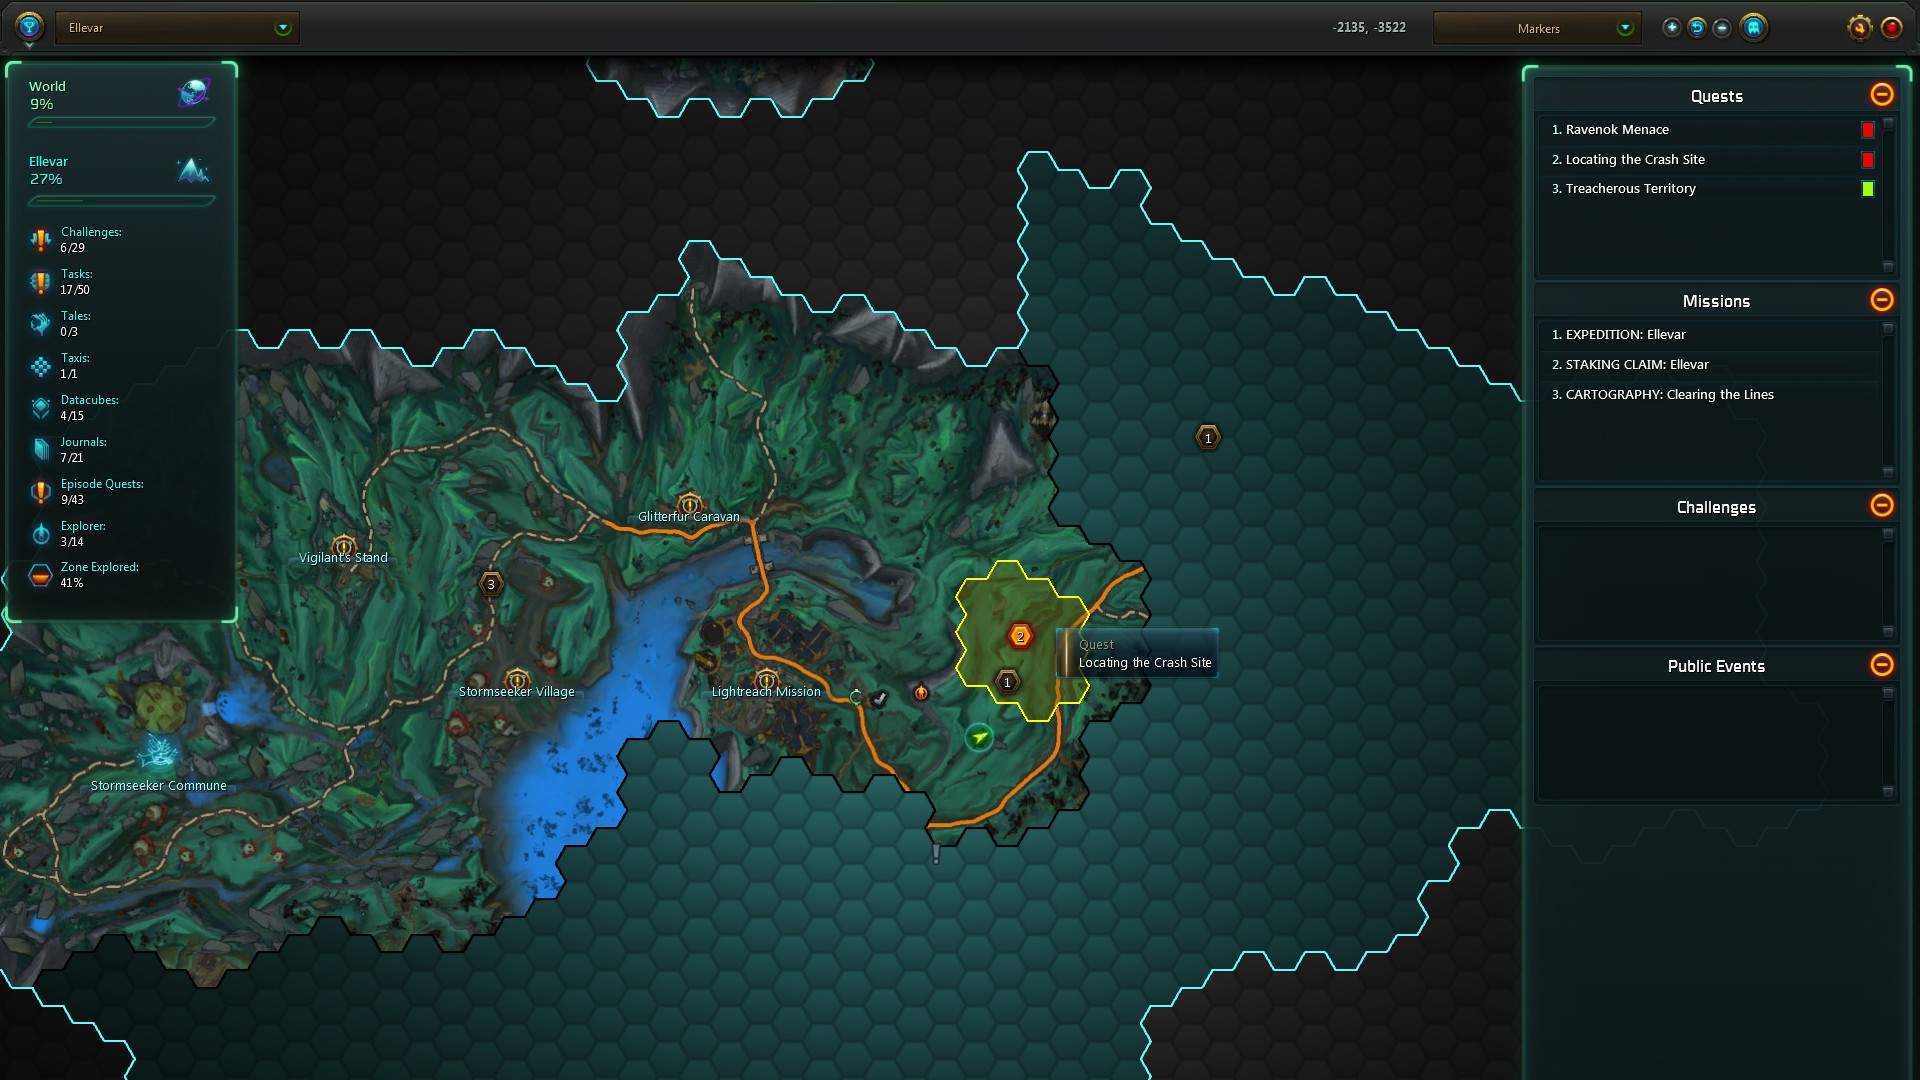
Task: Click the Challenges panel header
Action: point(1716,507)
